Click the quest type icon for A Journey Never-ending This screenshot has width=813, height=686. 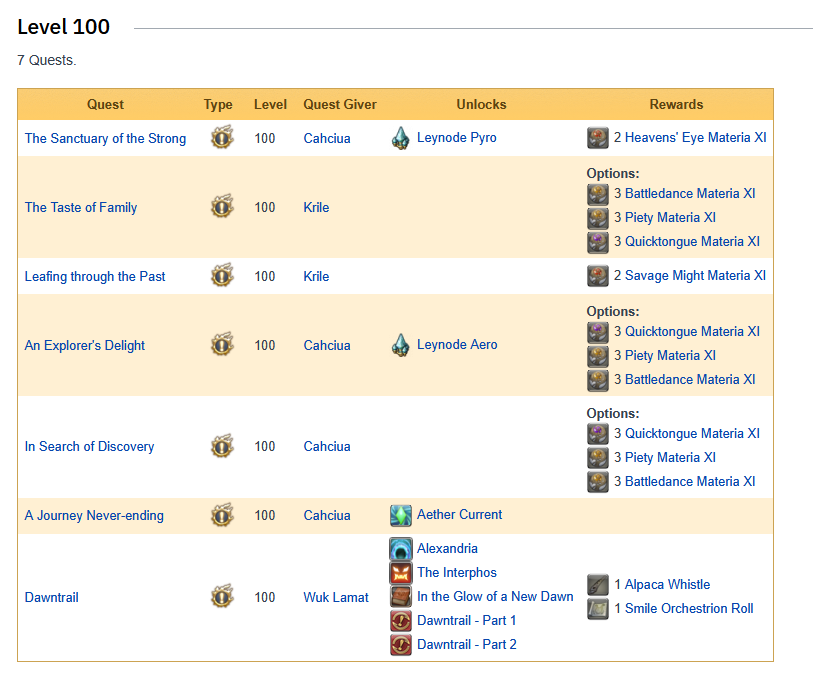pos(222,515)
